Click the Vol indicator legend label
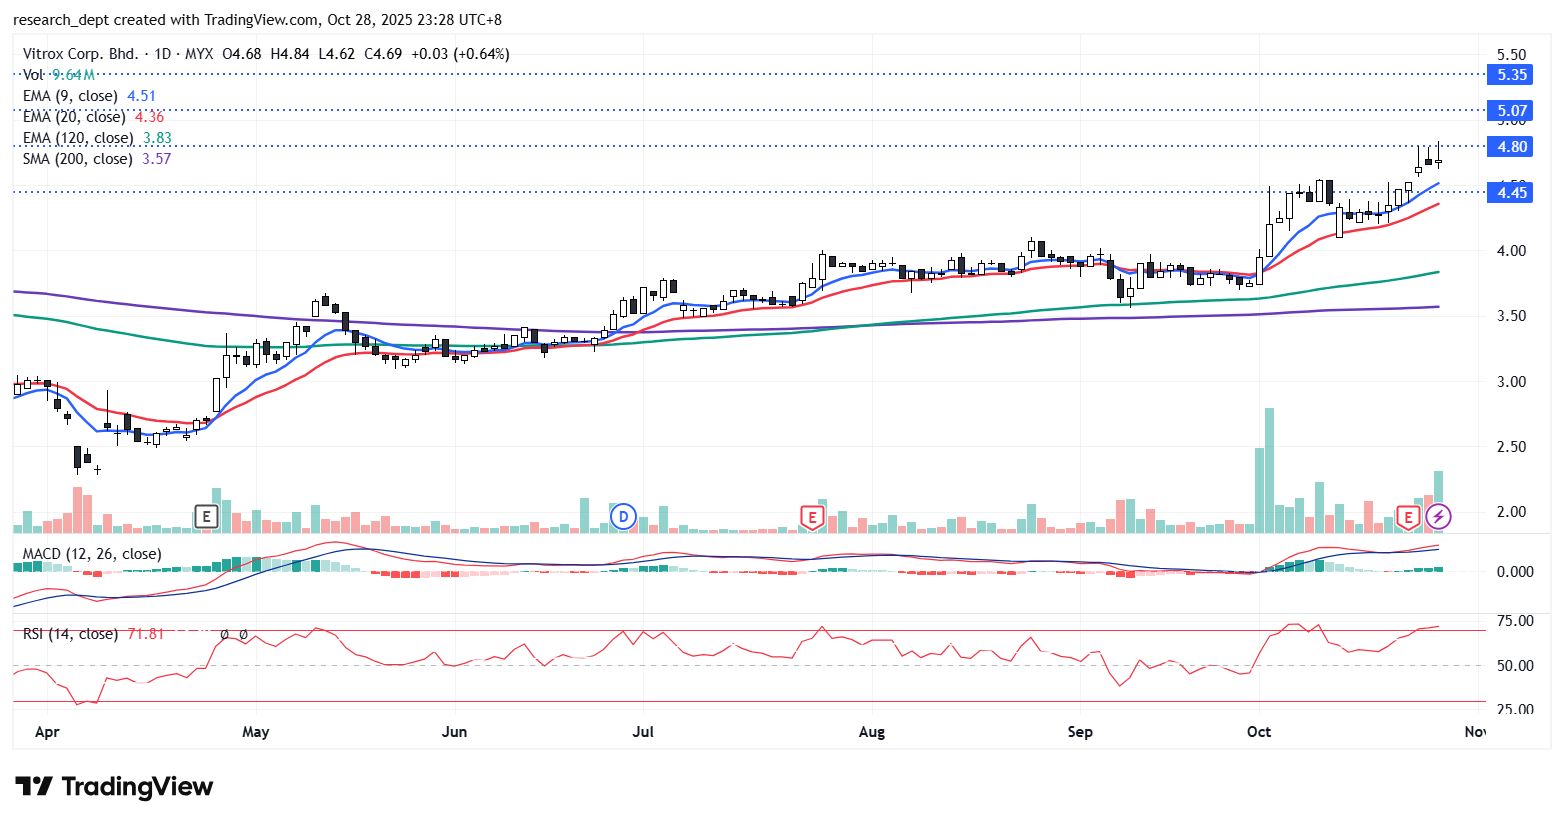This screenshot has height=824, width=1564. click(33, 75)
